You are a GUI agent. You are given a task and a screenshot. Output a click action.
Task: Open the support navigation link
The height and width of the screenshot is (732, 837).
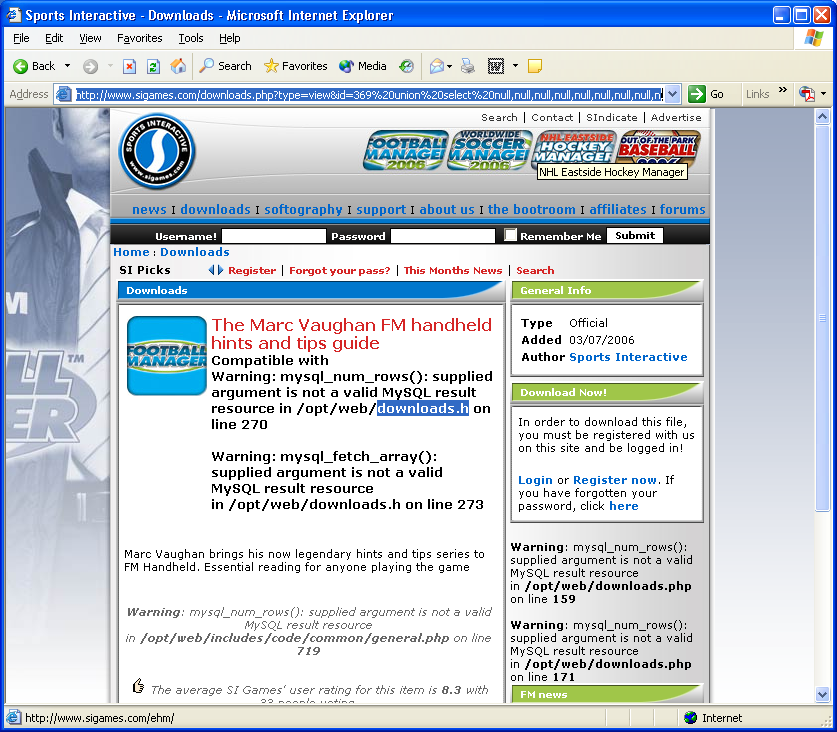click(381, 209)
